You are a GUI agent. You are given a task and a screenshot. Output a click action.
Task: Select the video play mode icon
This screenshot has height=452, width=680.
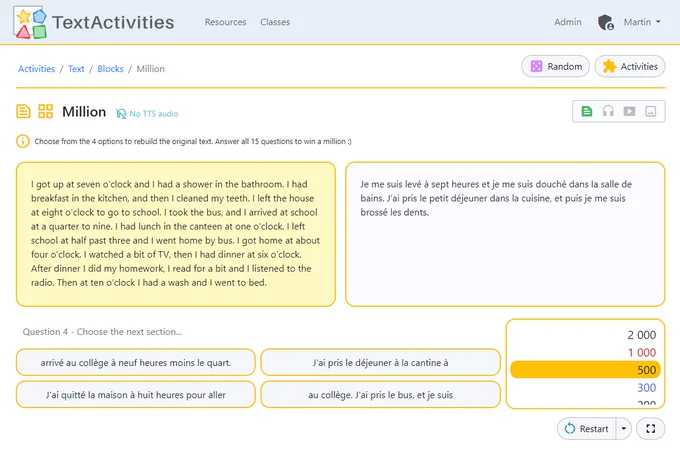(x=629, y=111)
